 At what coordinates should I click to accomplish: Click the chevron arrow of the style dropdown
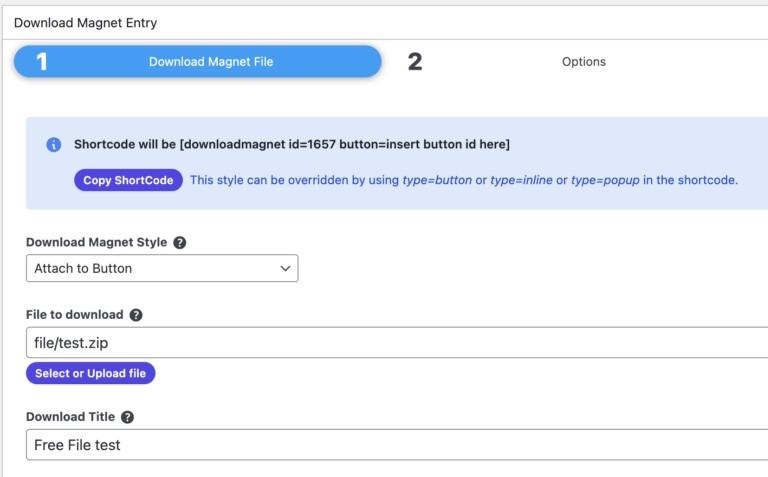(x=285, y=268)
